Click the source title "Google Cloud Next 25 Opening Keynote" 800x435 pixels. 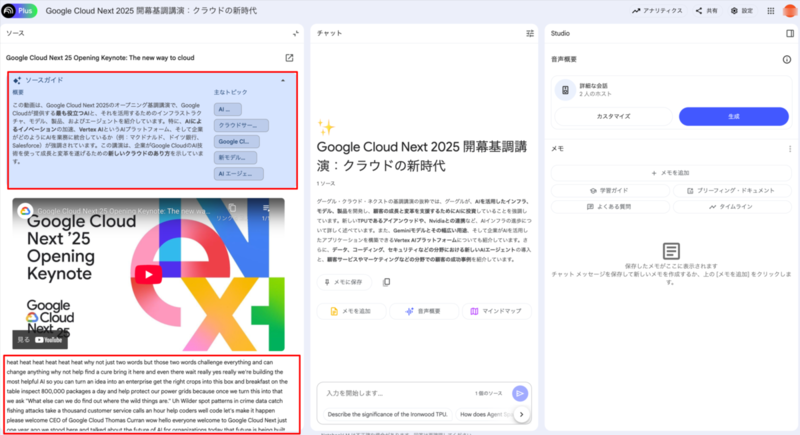[100, 58]
